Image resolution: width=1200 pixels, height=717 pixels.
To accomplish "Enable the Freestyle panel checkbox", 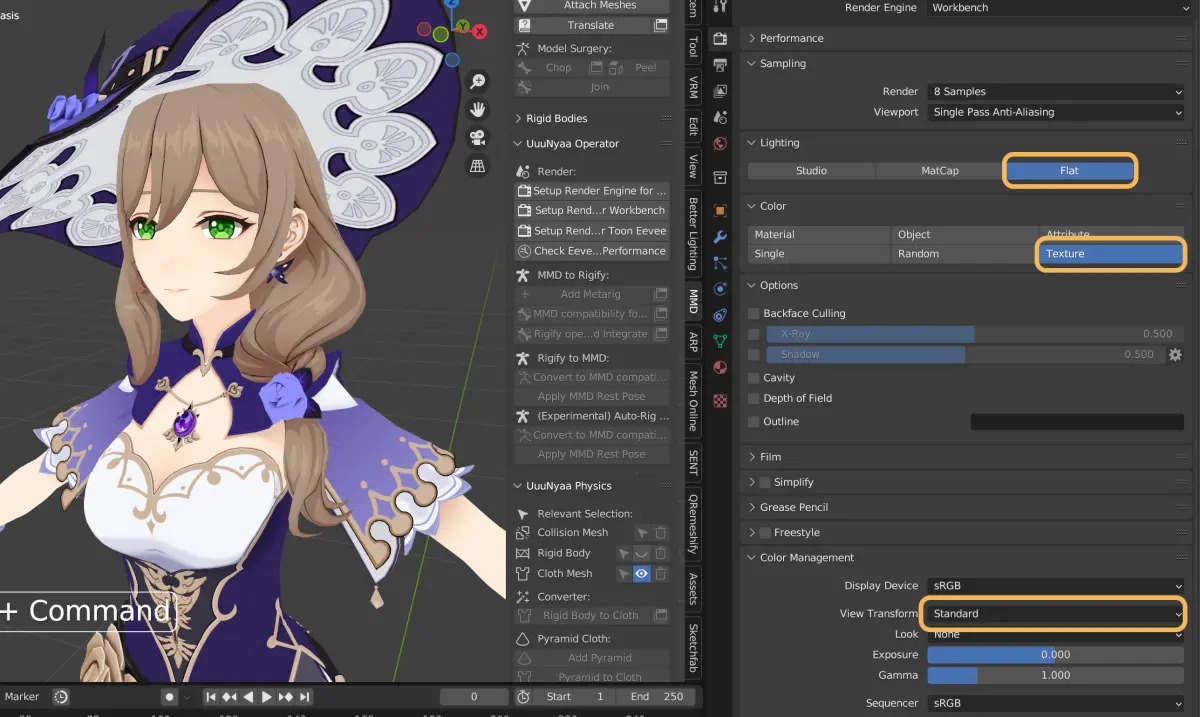I will pos(765,533).
